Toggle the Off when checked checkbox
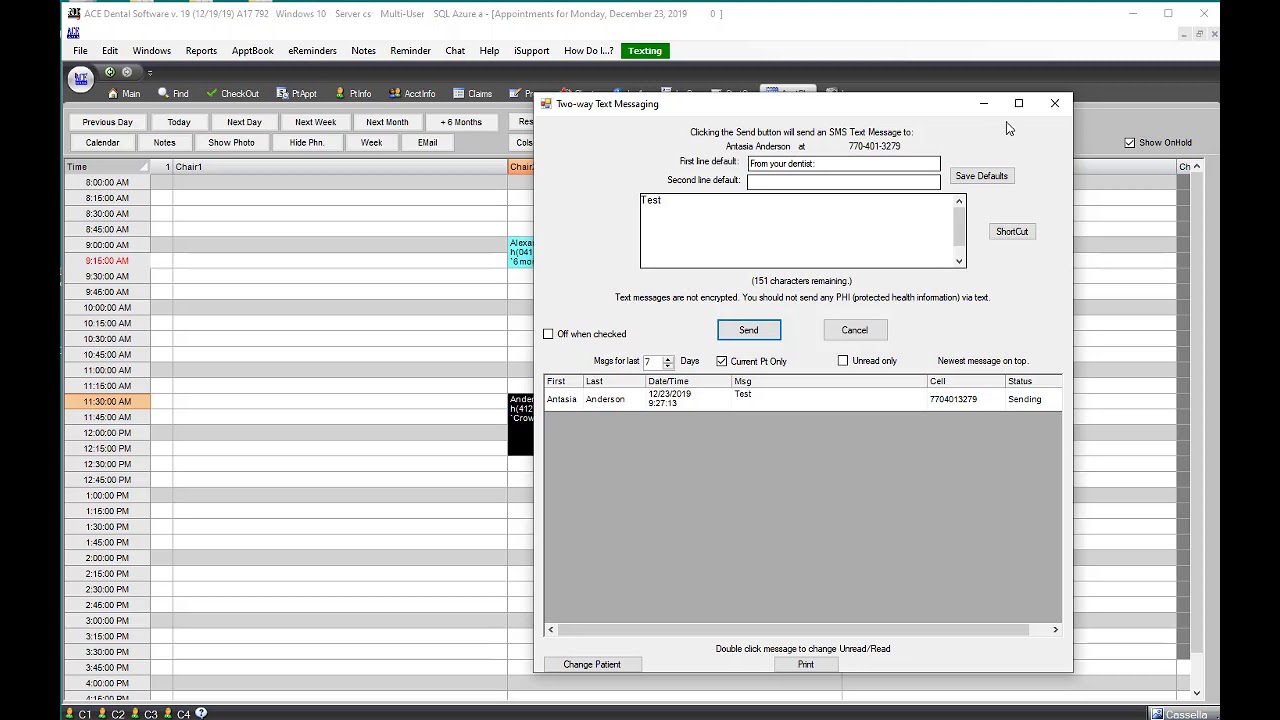 548,334
